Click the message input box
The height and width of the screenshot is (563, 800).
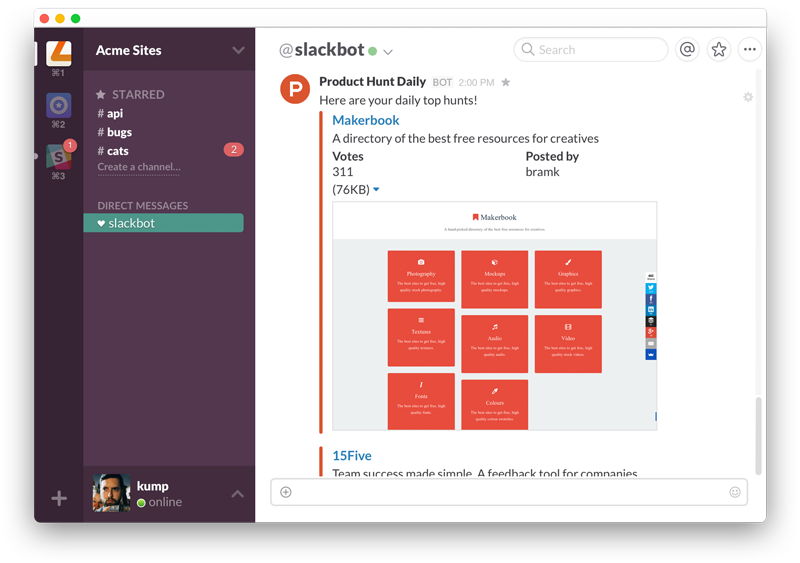pos(509,492)
